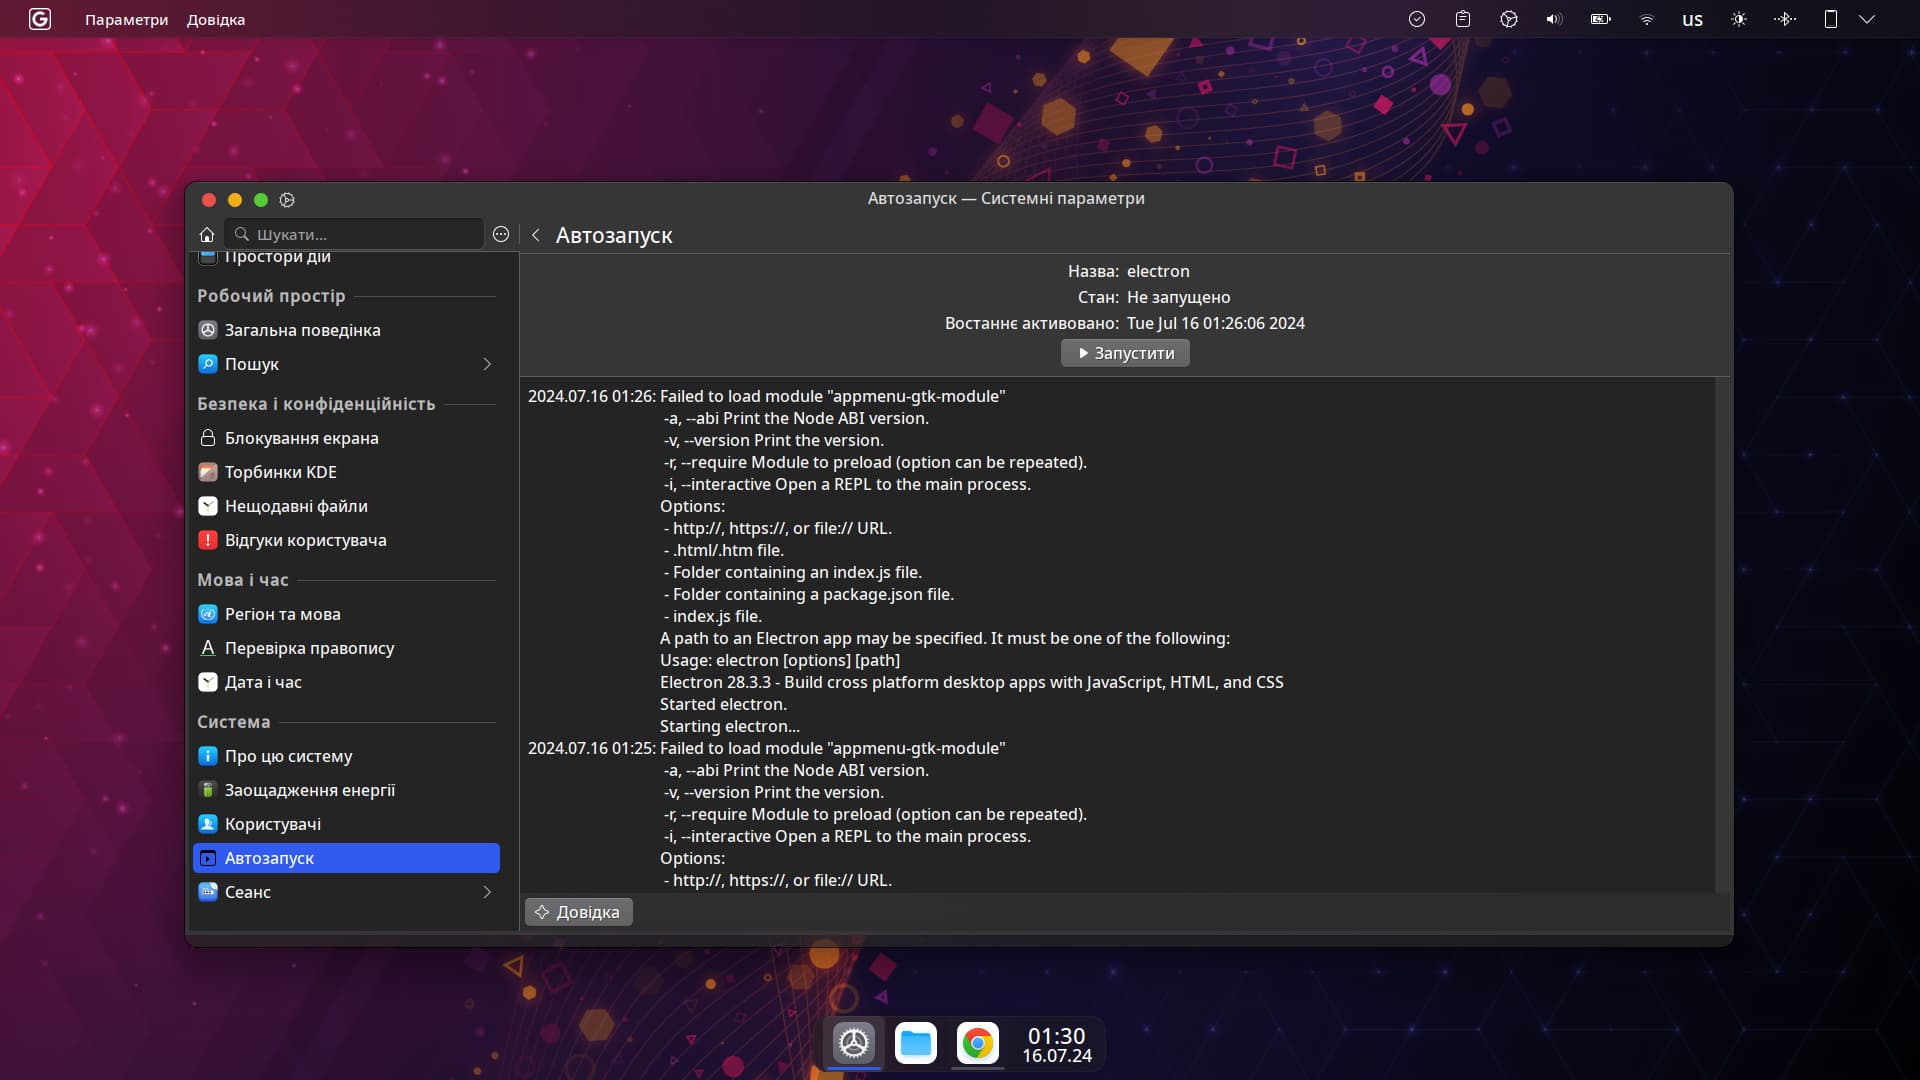Viewport: 1920px width, 1080px height.
Task: Open the "Регіон та мова" globe icon
Action: 208,613
